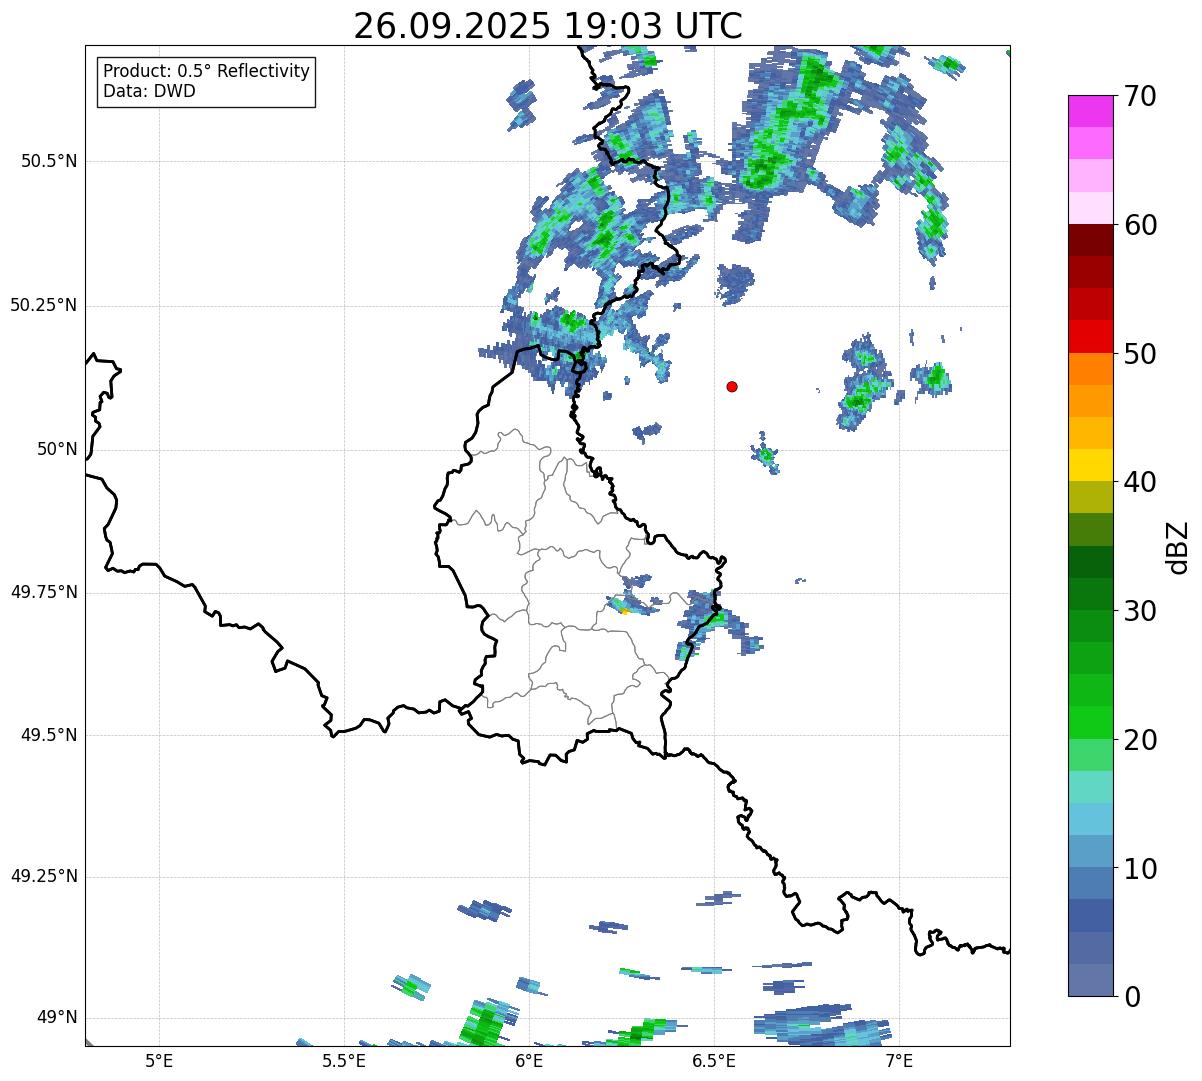Viewport: 1202px width, 1081px height.
Task: Click the 6°E longitude label
Action: coord(529,1060)
